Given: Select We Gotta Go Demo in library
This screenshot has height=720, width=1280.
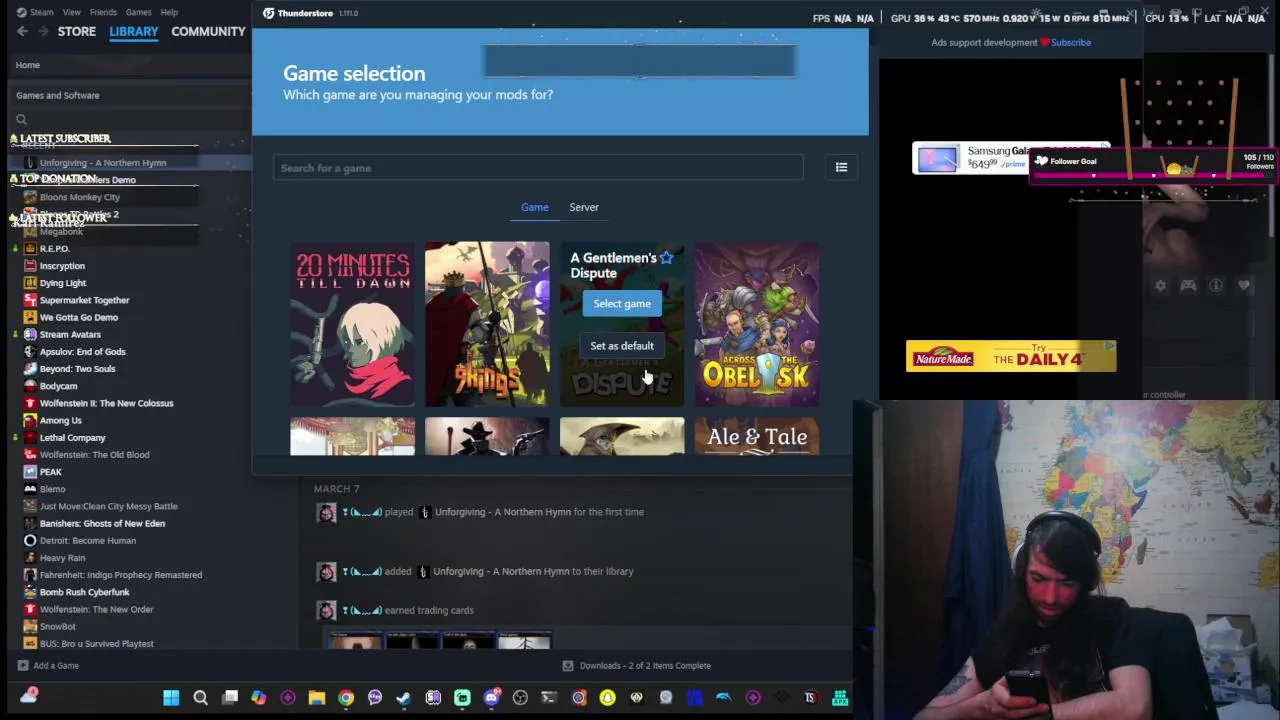Looking at the screenshot, I should click(79, 317).
